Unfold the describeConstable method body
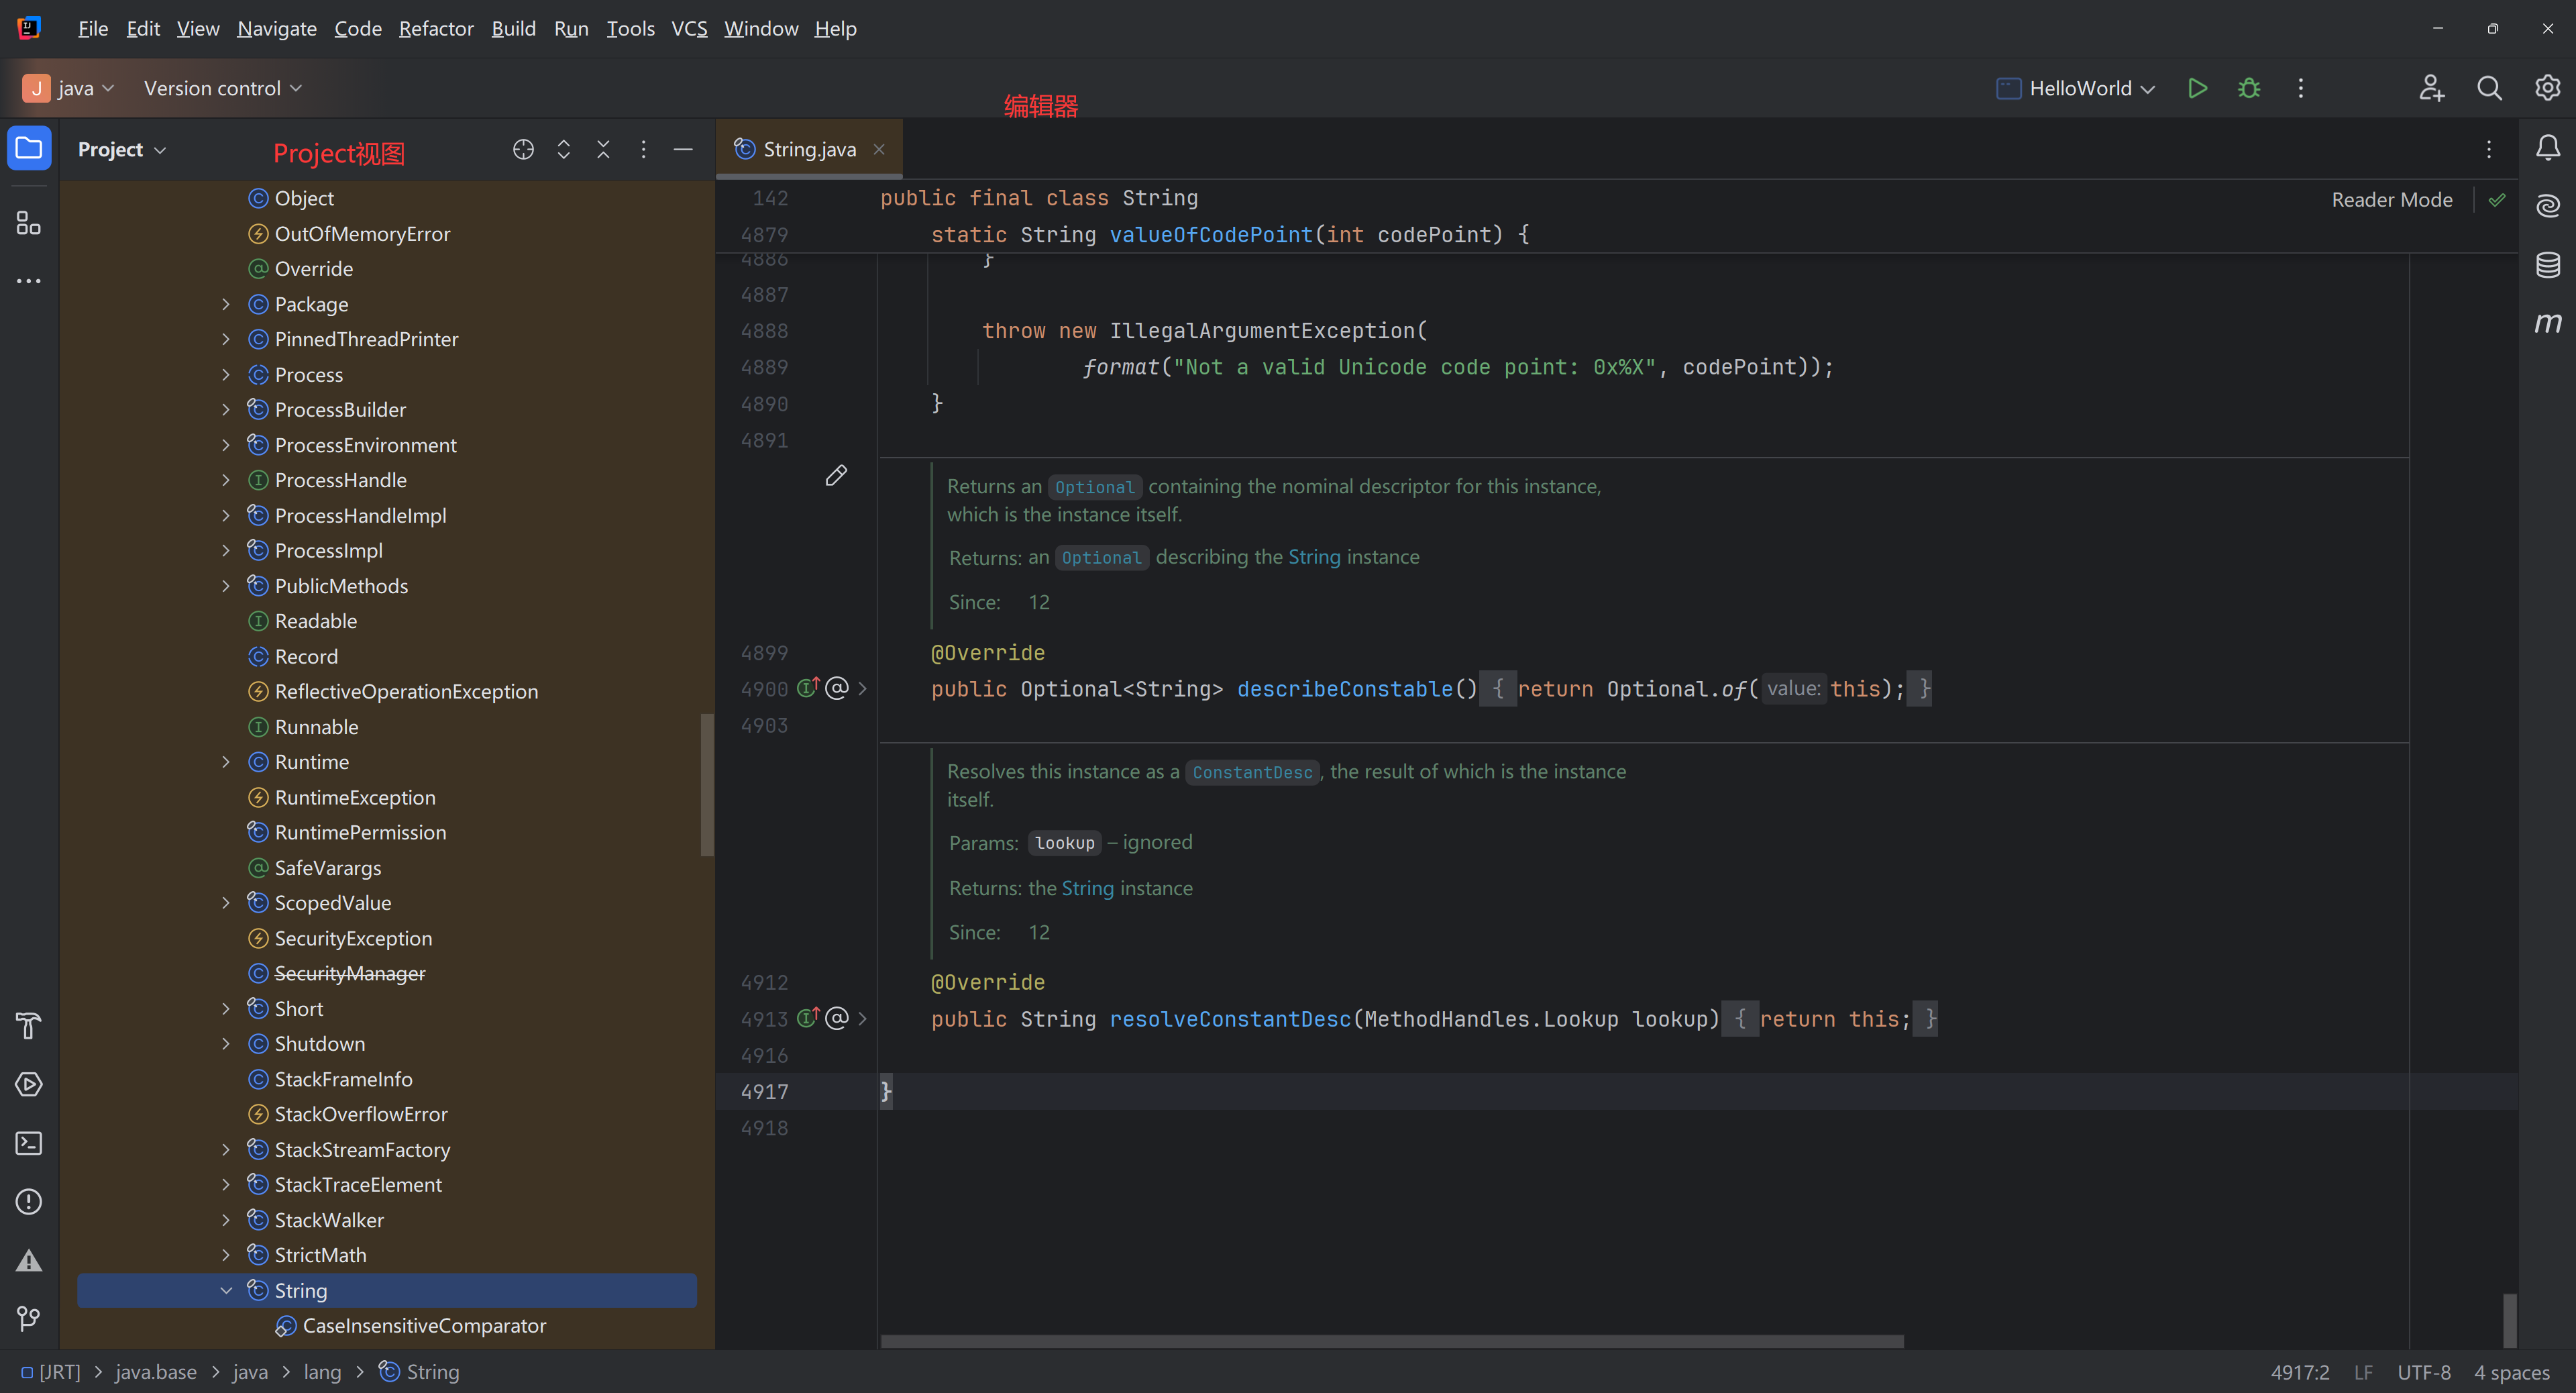The image size is (2576, 1393). point(863,689)
